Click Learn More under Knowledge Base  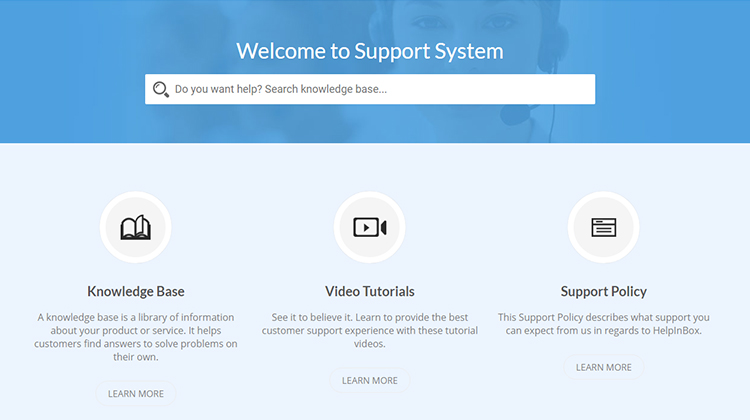[x=136, y=394]
